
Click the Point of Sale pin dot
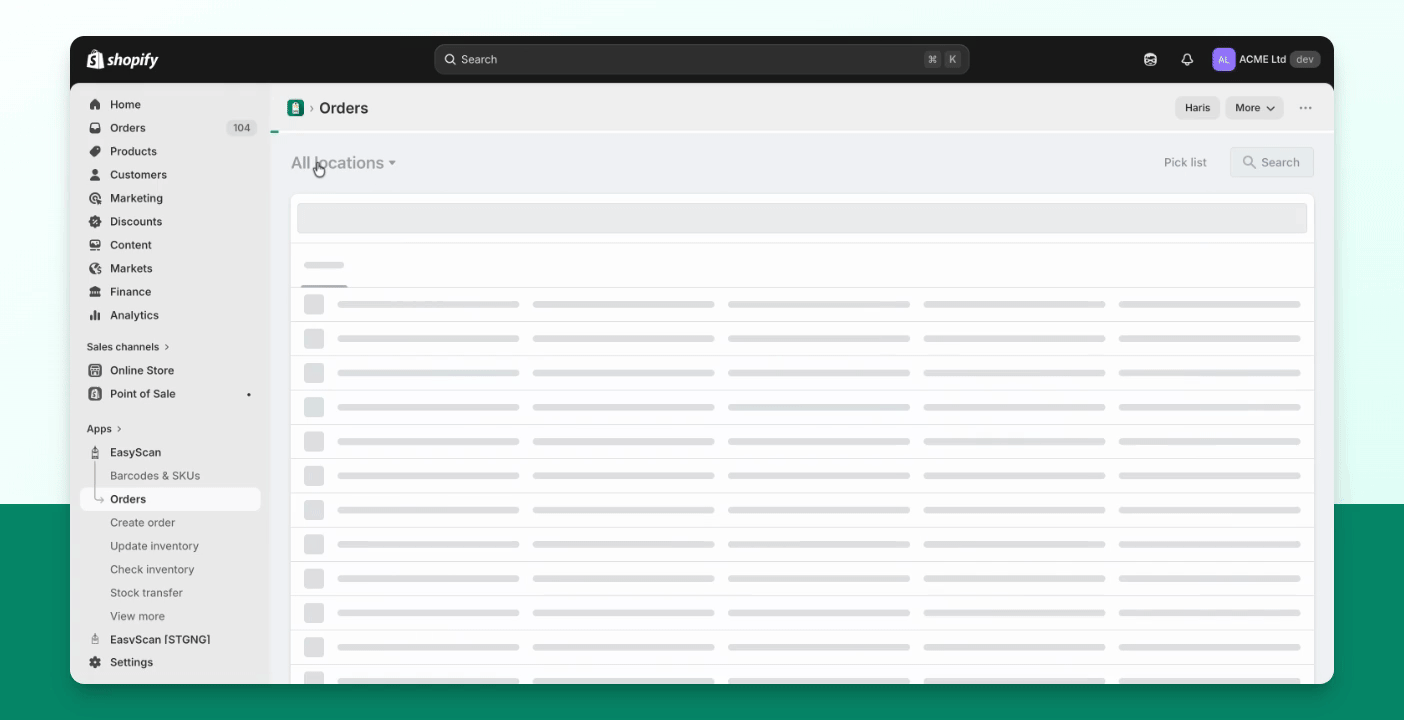coord(249,395)
